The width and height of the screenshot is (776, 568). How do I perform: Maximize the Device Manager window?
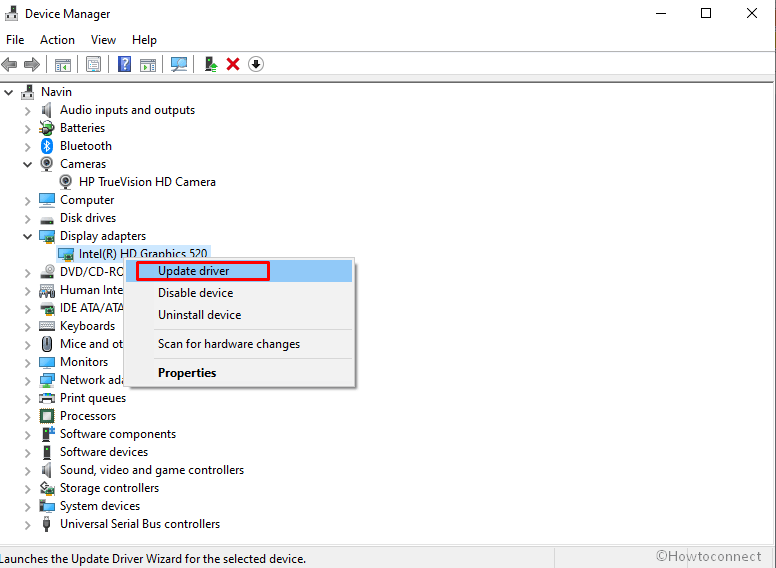point(706,13)
